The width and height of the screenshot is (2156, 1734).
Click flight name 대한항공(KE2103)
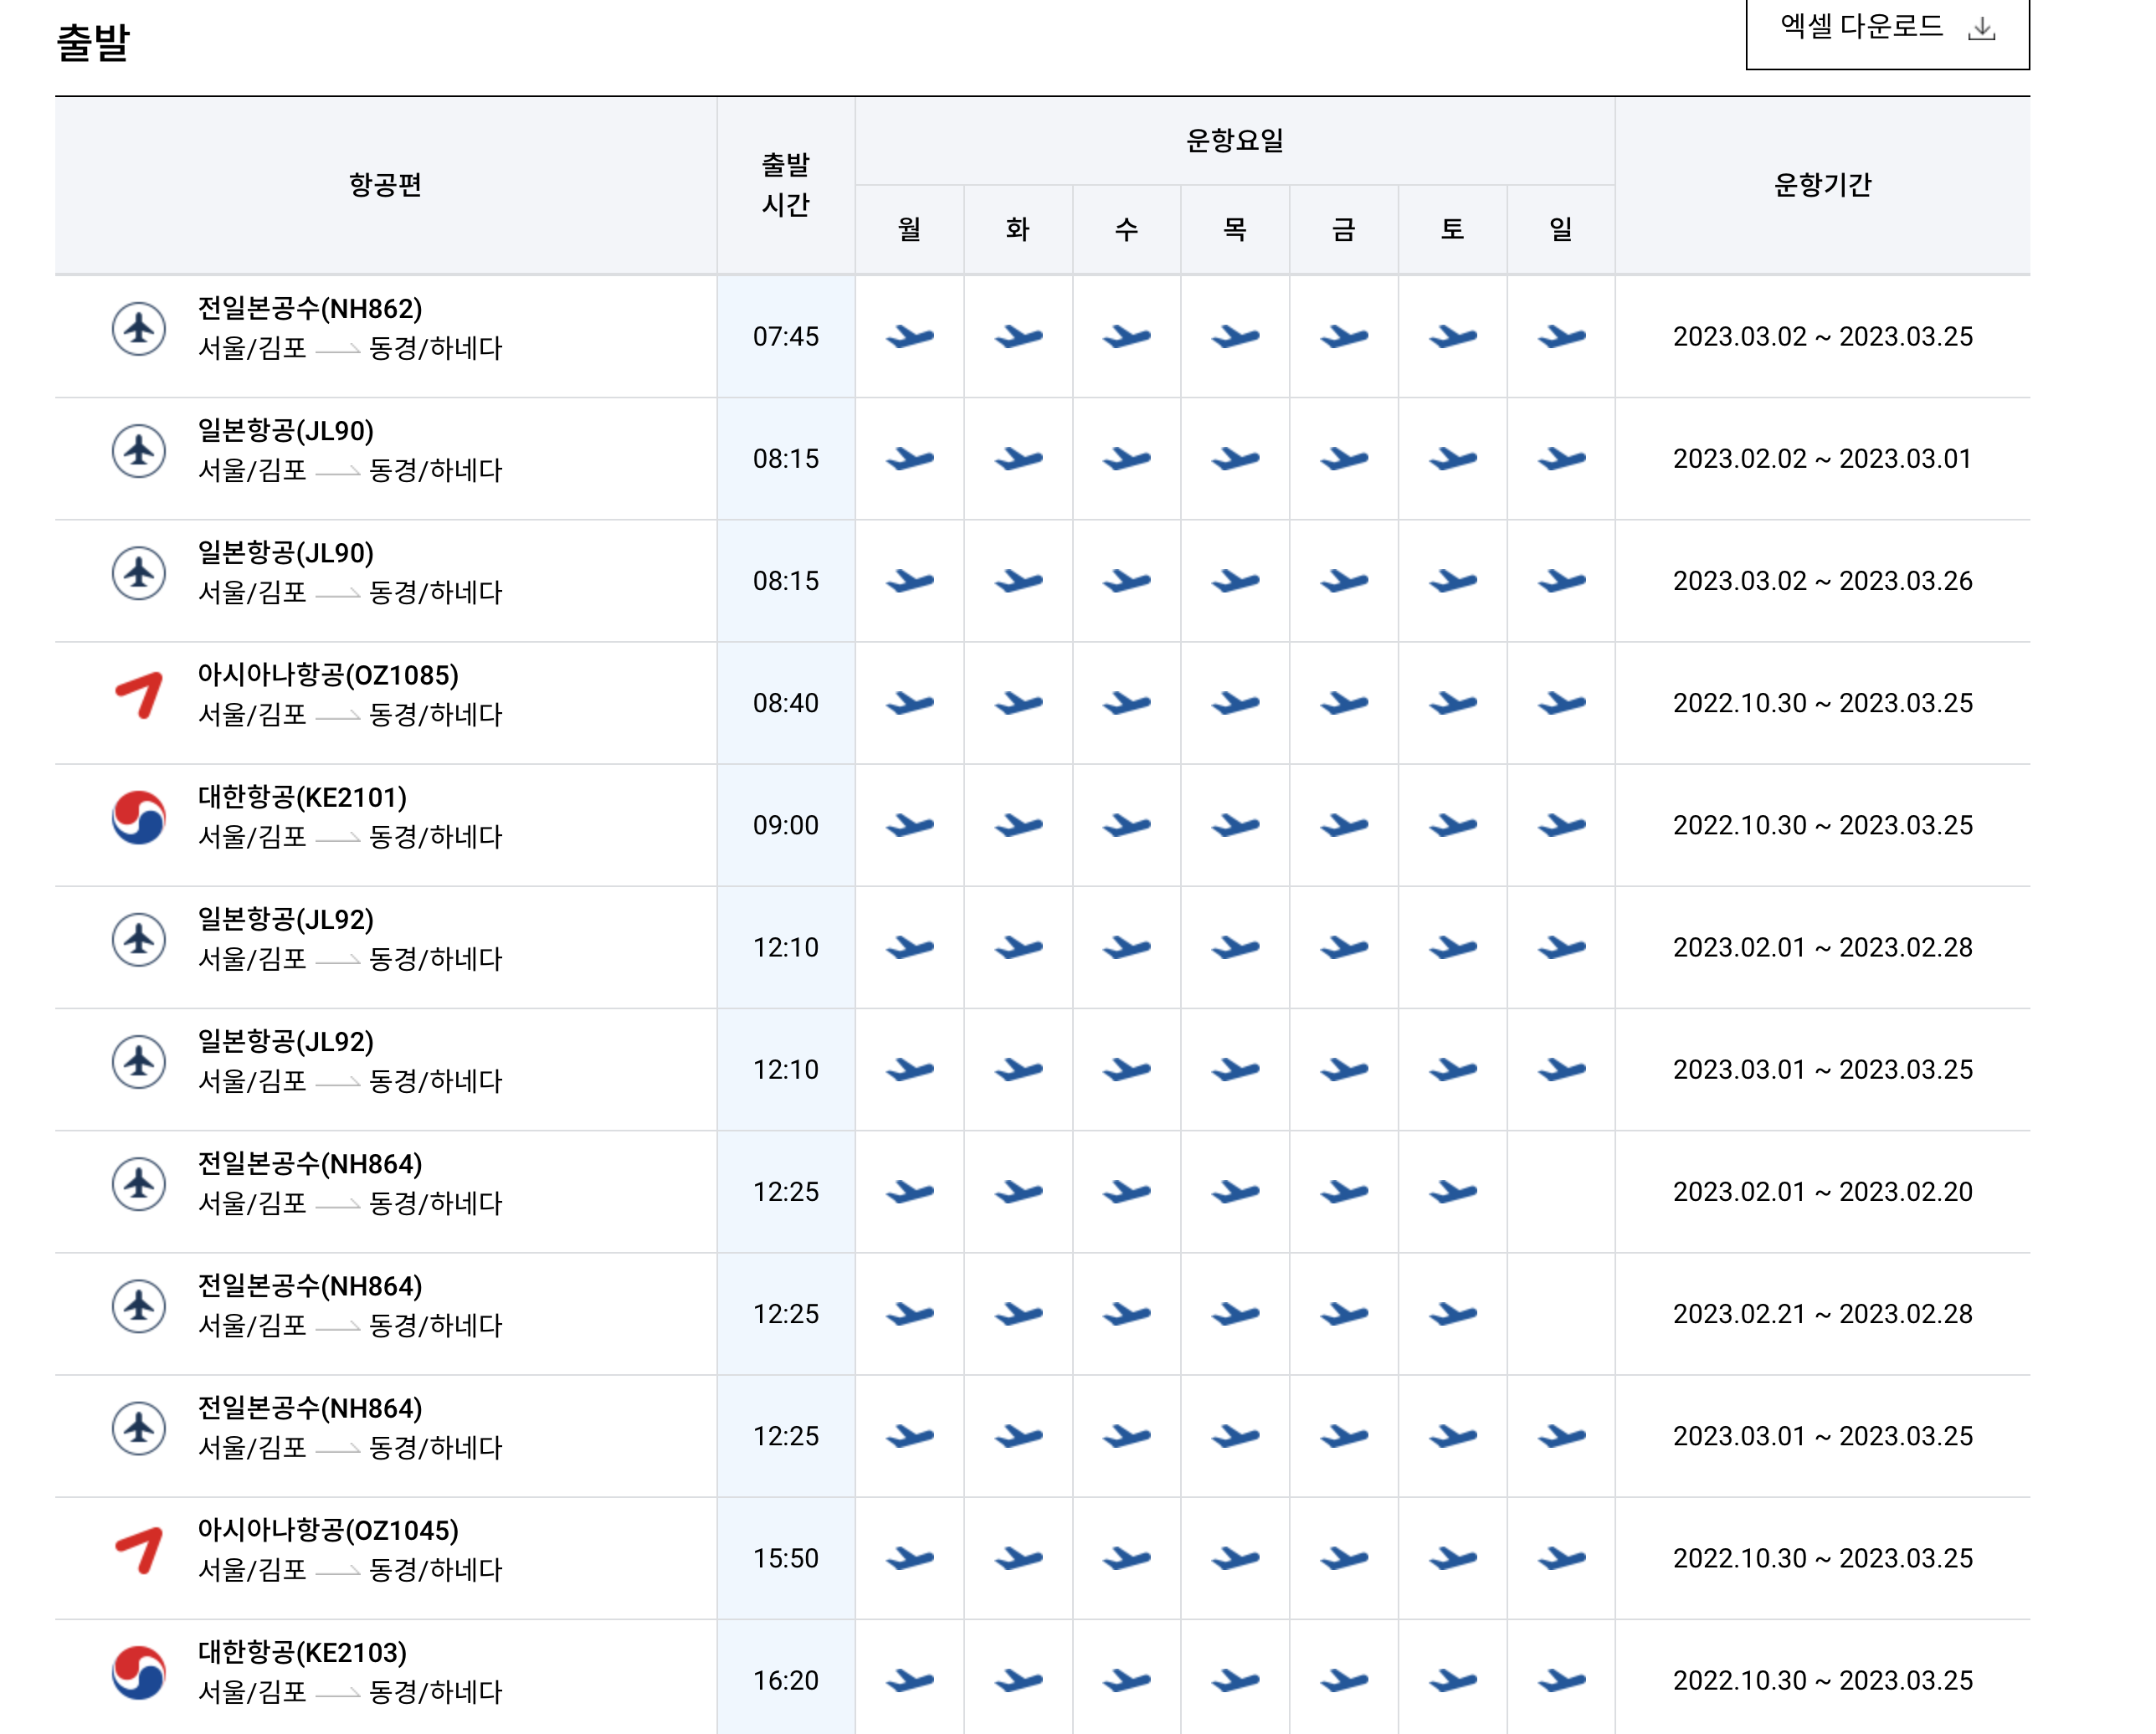[302, 1653]
